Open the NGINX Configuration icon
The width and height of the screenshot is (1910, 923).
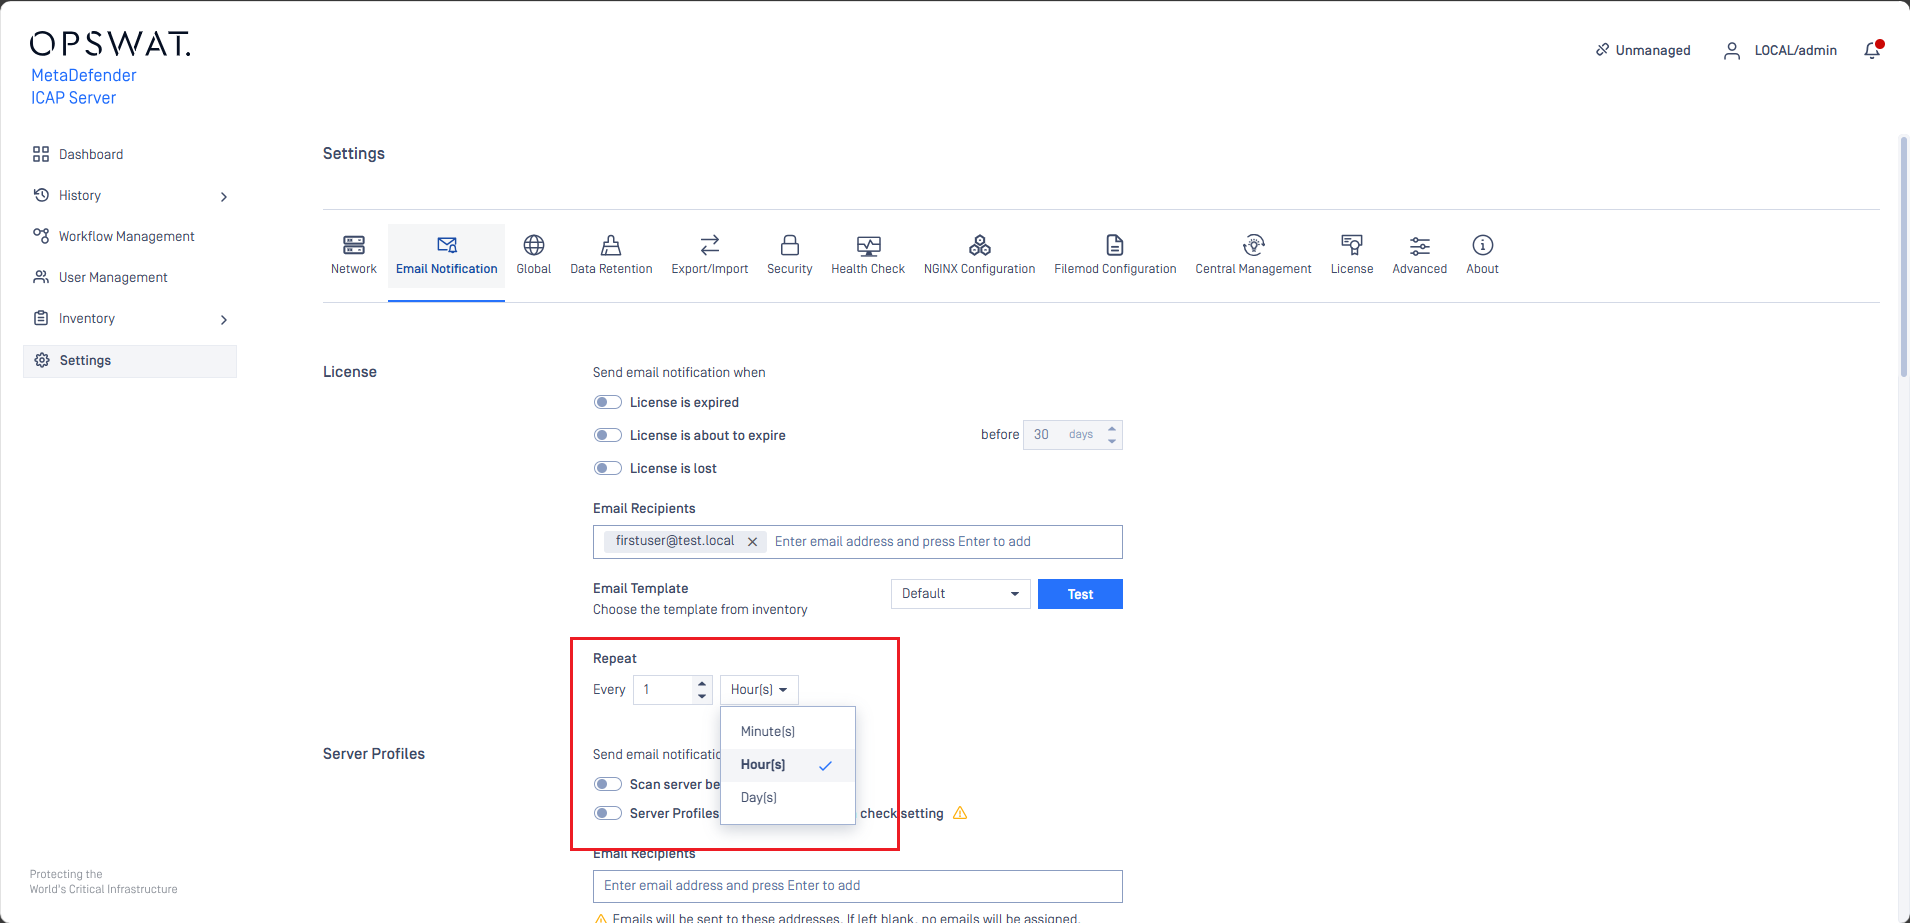980,245
